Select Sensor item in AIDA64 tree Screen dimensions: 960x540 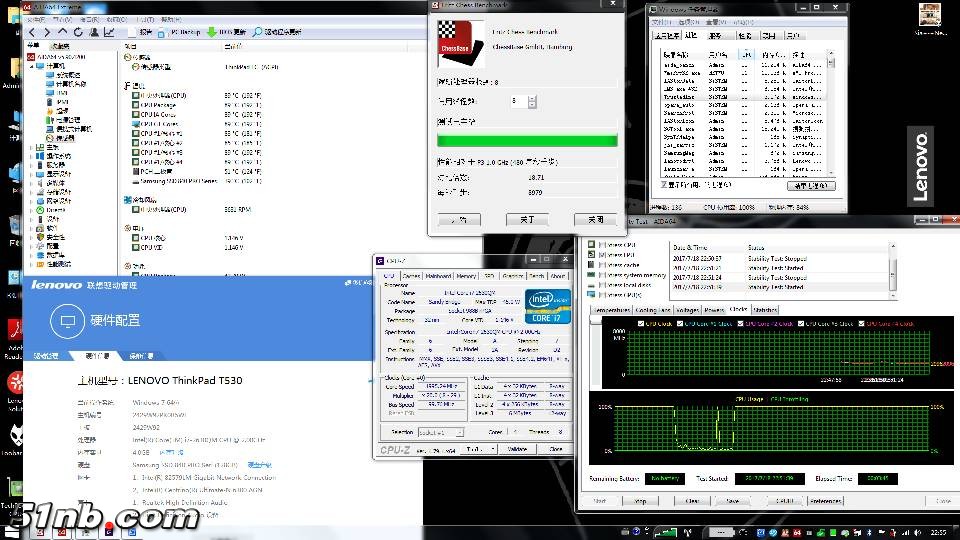(x=60, y=138)
